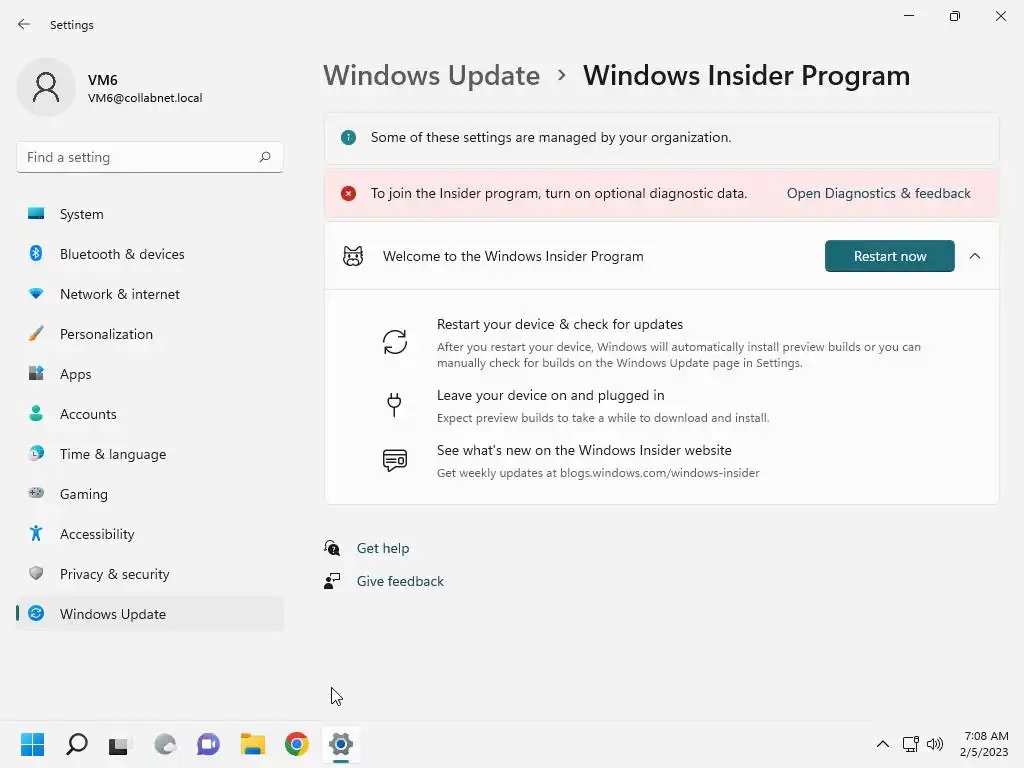Open Gaming settings

click(150, 494)
